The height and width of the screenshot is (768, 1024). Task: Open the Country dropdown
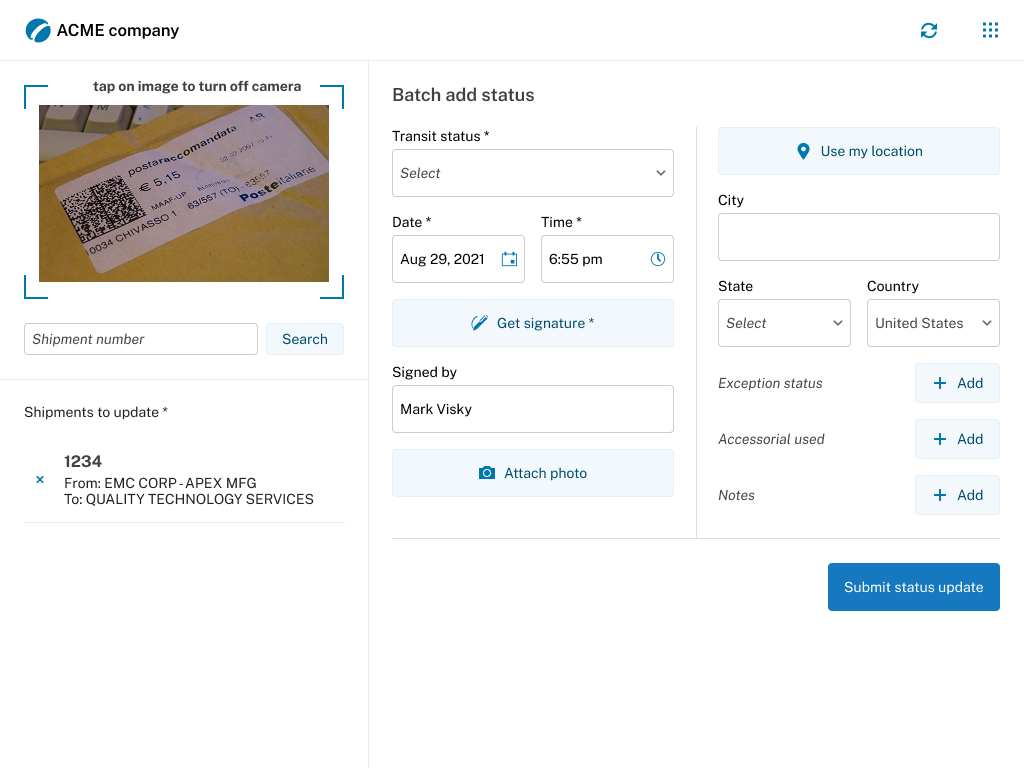click(x=933, y=323)
